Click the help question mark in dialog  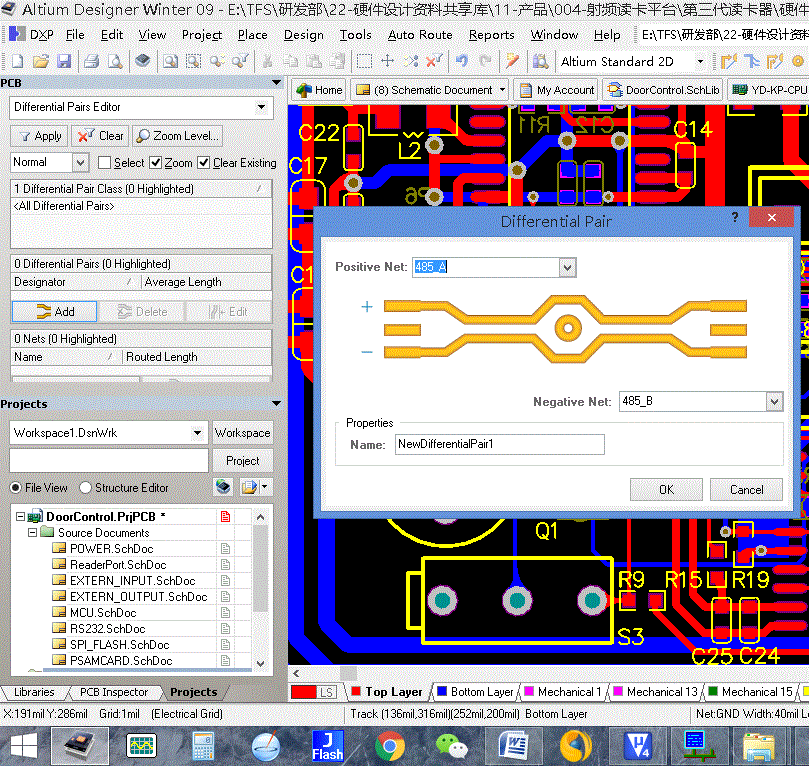point(735,217)
